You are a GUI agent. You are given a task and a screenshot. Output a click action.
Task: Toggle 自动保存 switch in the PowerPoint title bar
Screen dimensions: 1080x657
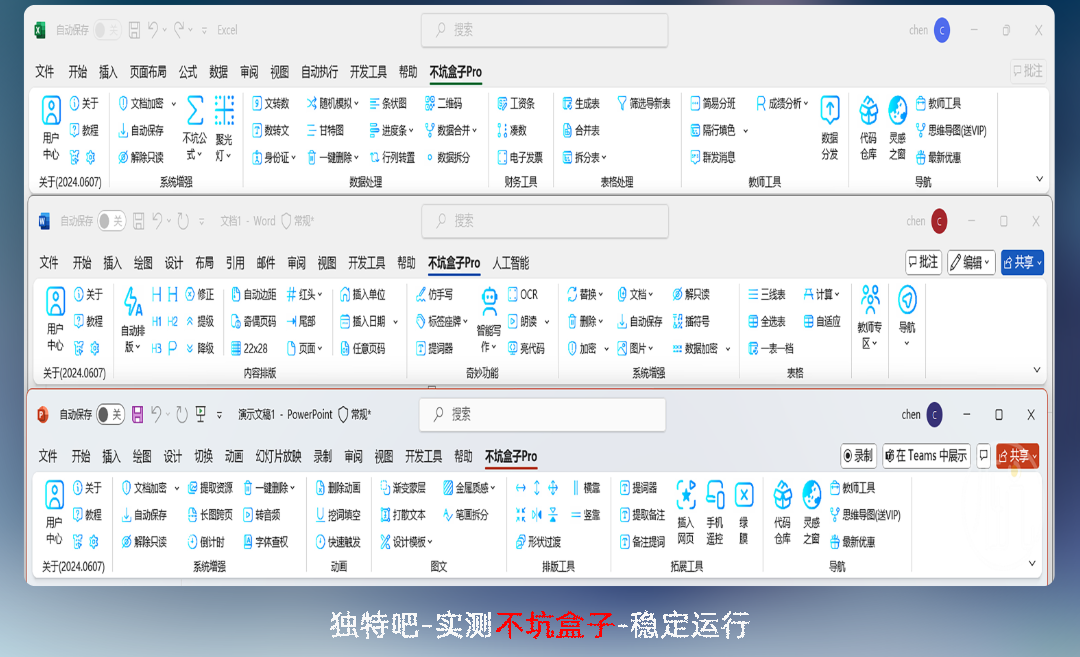click(x=110, y=414)
